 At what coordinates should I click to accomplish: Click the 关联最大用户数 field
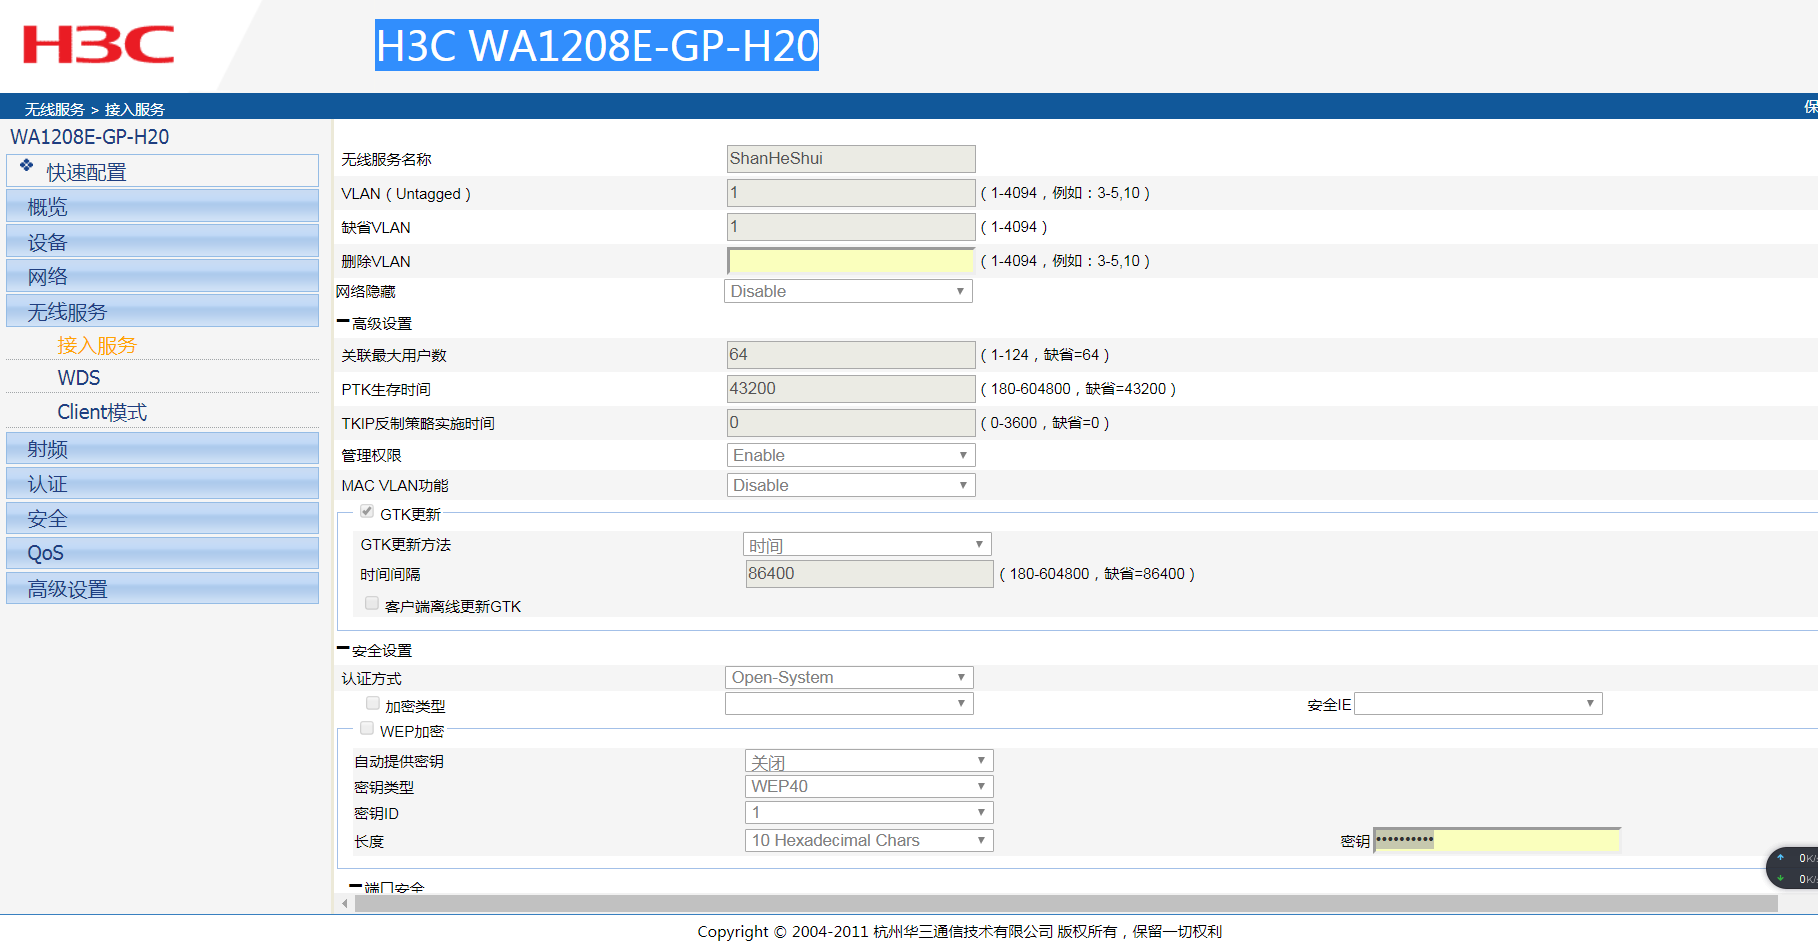coord(851,354)
